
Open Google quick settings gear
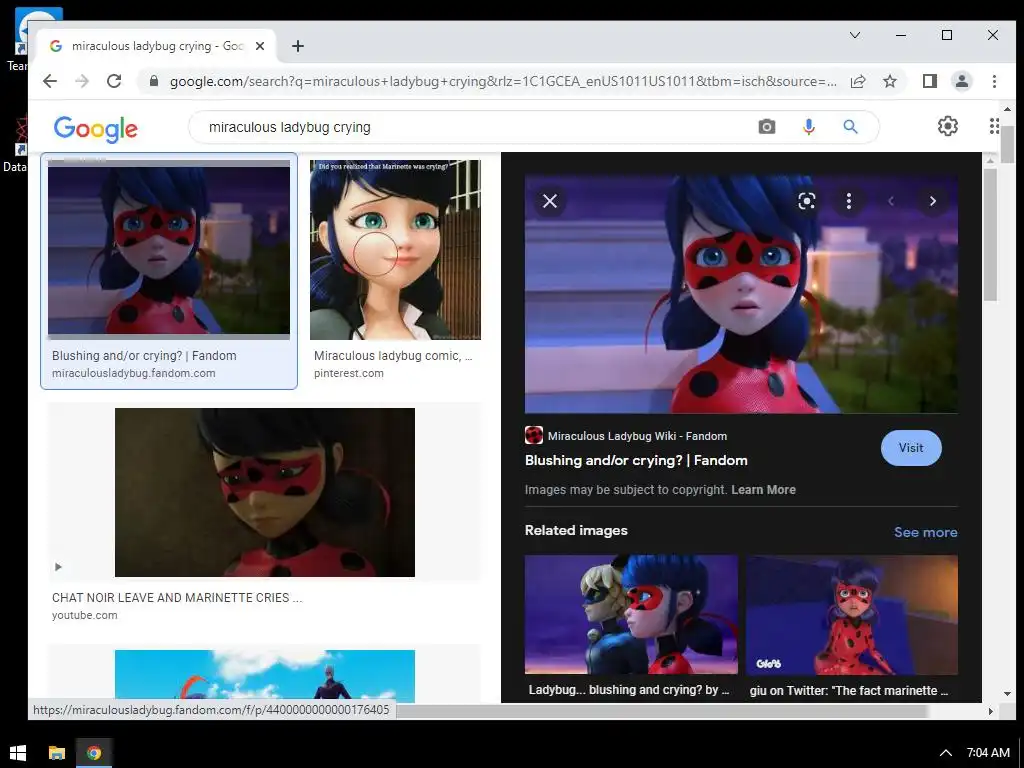coord(948,126)
